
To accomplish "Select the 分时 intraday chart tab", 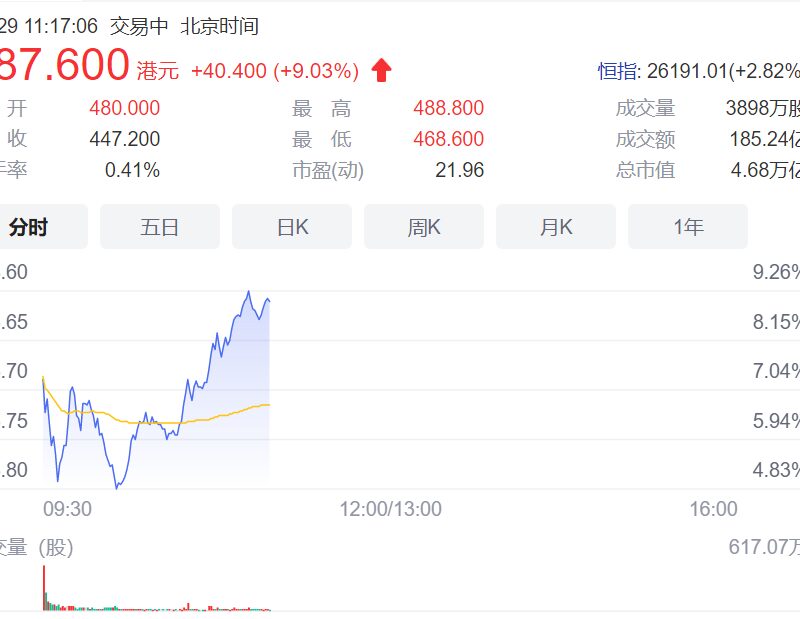I will pos(43,227).
